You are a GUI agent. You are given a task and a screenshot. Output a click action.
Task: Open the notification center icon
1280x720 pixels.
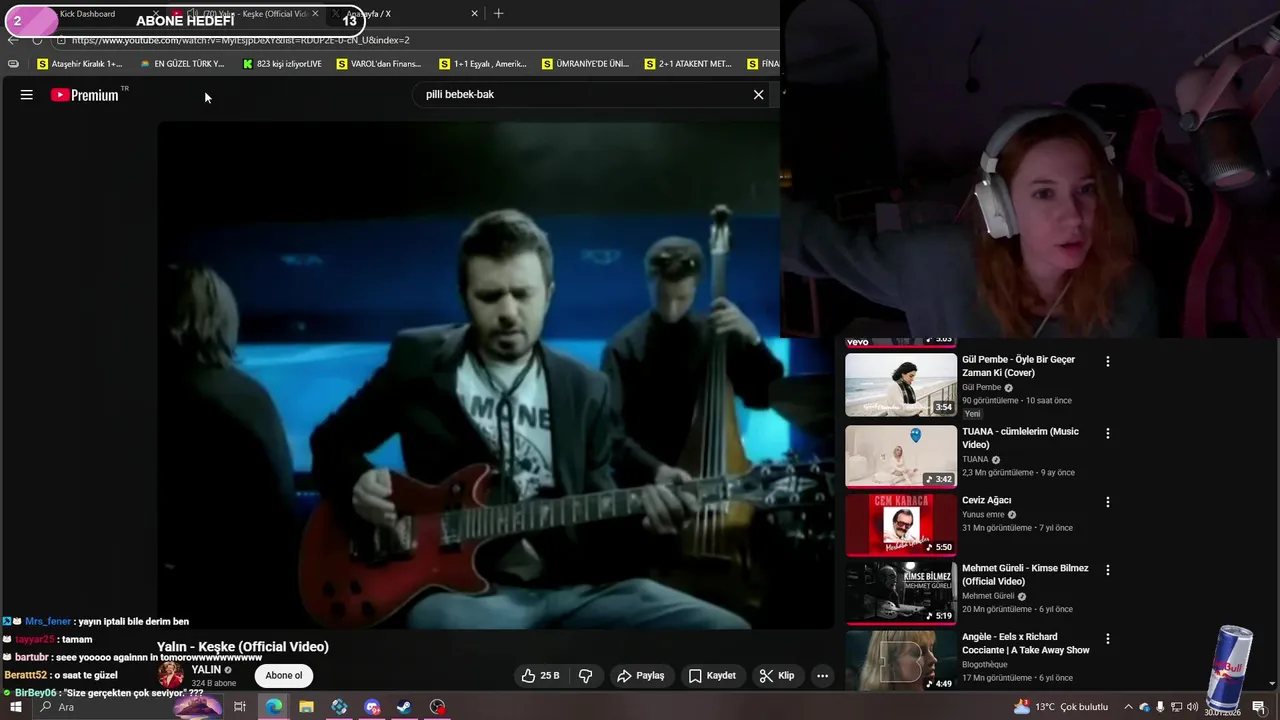click(1258, 707)
